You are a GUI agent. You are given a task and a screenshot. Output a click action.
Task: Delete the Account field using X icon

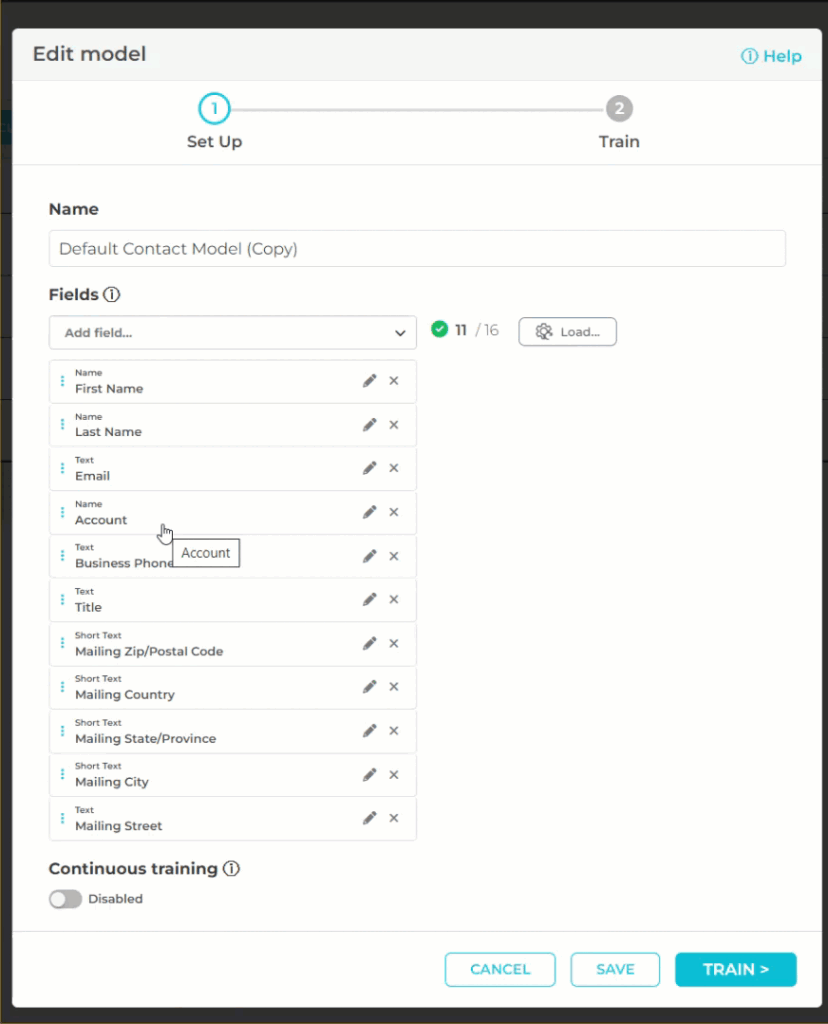click(x=394, y=512)
